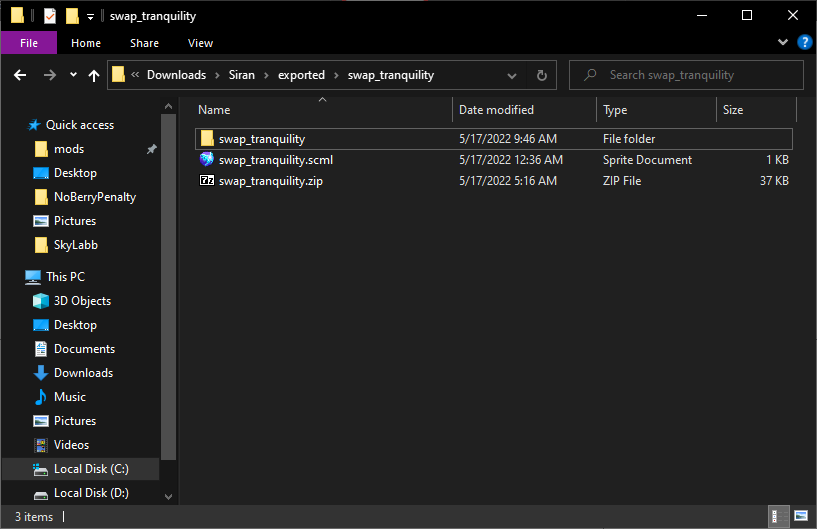The width and height of the screenshot is (817, 529).
Task: Click the Up one level arrow
Action: 94,75
